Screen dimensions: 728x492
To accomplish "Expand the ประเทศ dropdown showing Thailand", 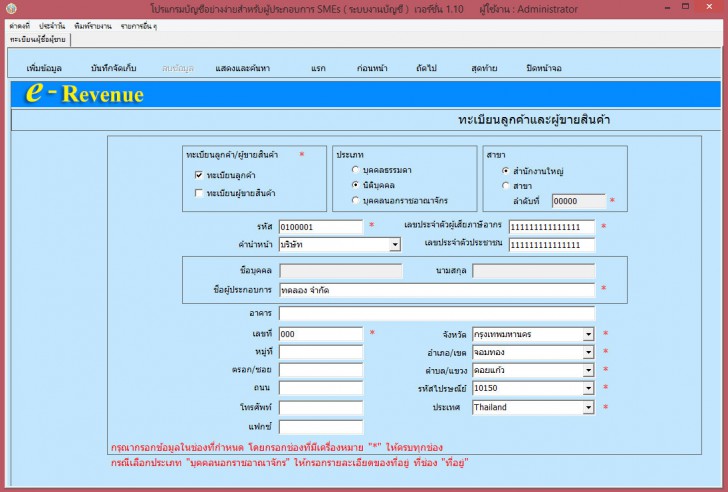I will pyautogui.click(x=588, y=408).
